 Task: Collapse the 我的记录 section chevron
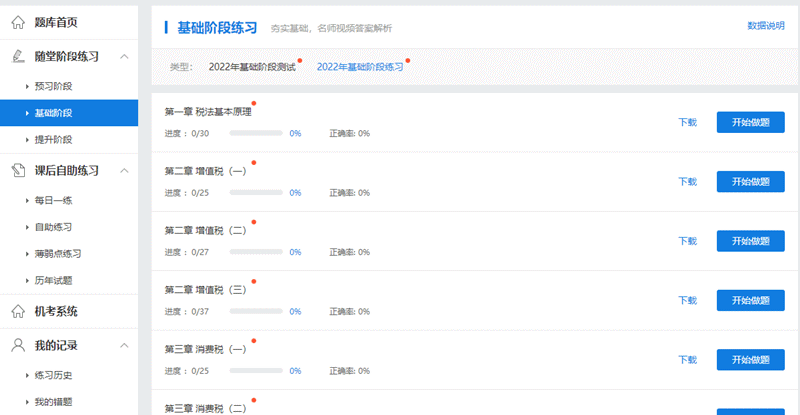click(124, 345)
